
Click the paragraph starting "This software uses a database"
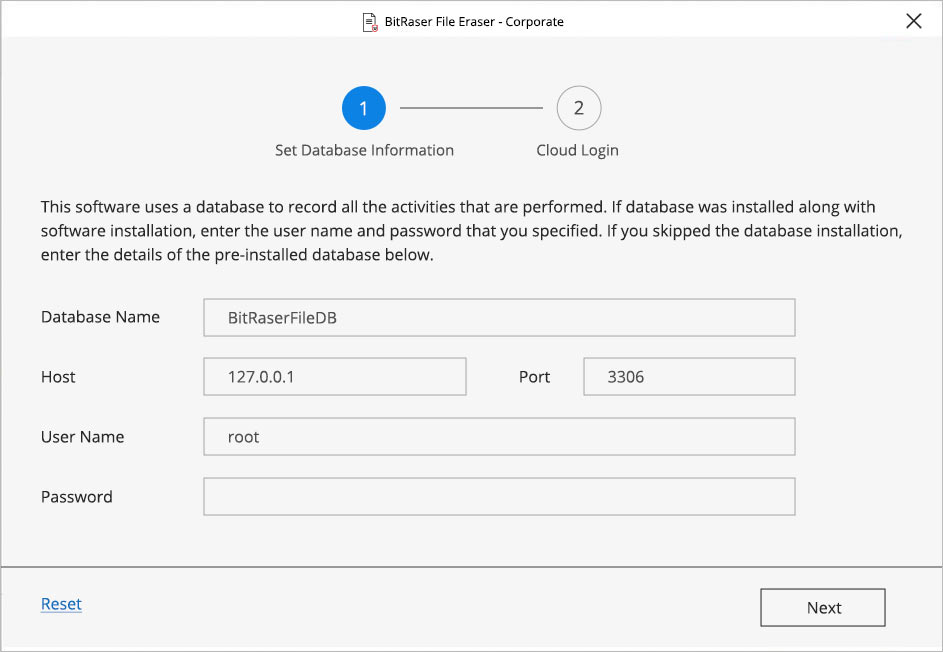point(472,231)
